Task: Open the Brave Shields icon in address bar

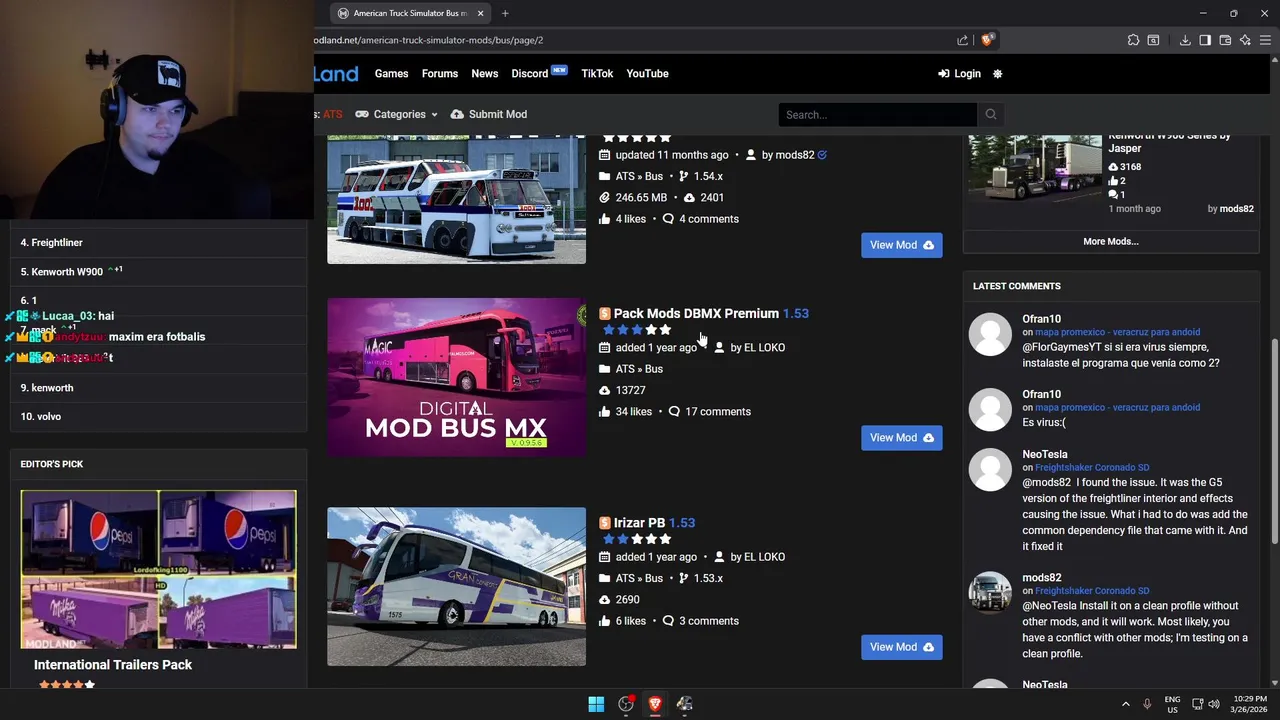Action: (987, 40)
